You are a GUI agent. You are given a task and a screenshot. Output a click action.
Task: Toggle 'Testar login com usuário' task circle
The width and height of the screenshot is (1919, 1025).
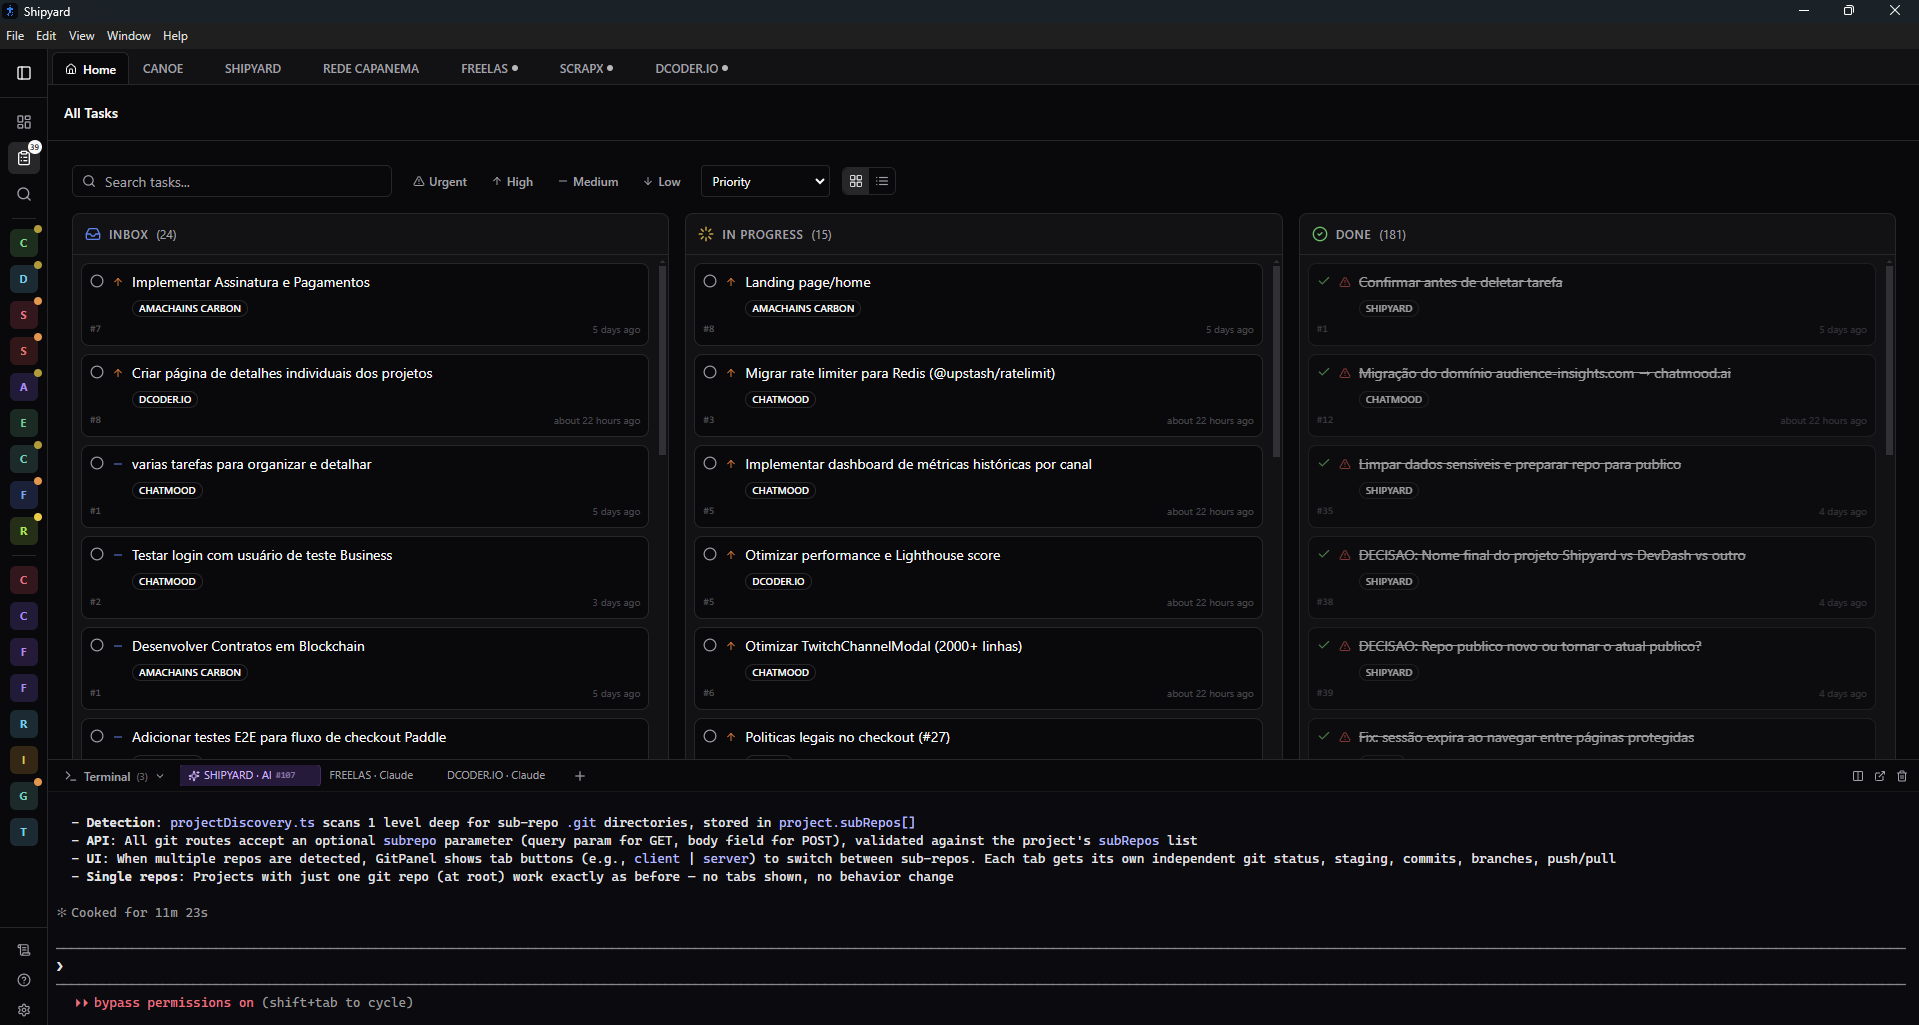[97, 555]
